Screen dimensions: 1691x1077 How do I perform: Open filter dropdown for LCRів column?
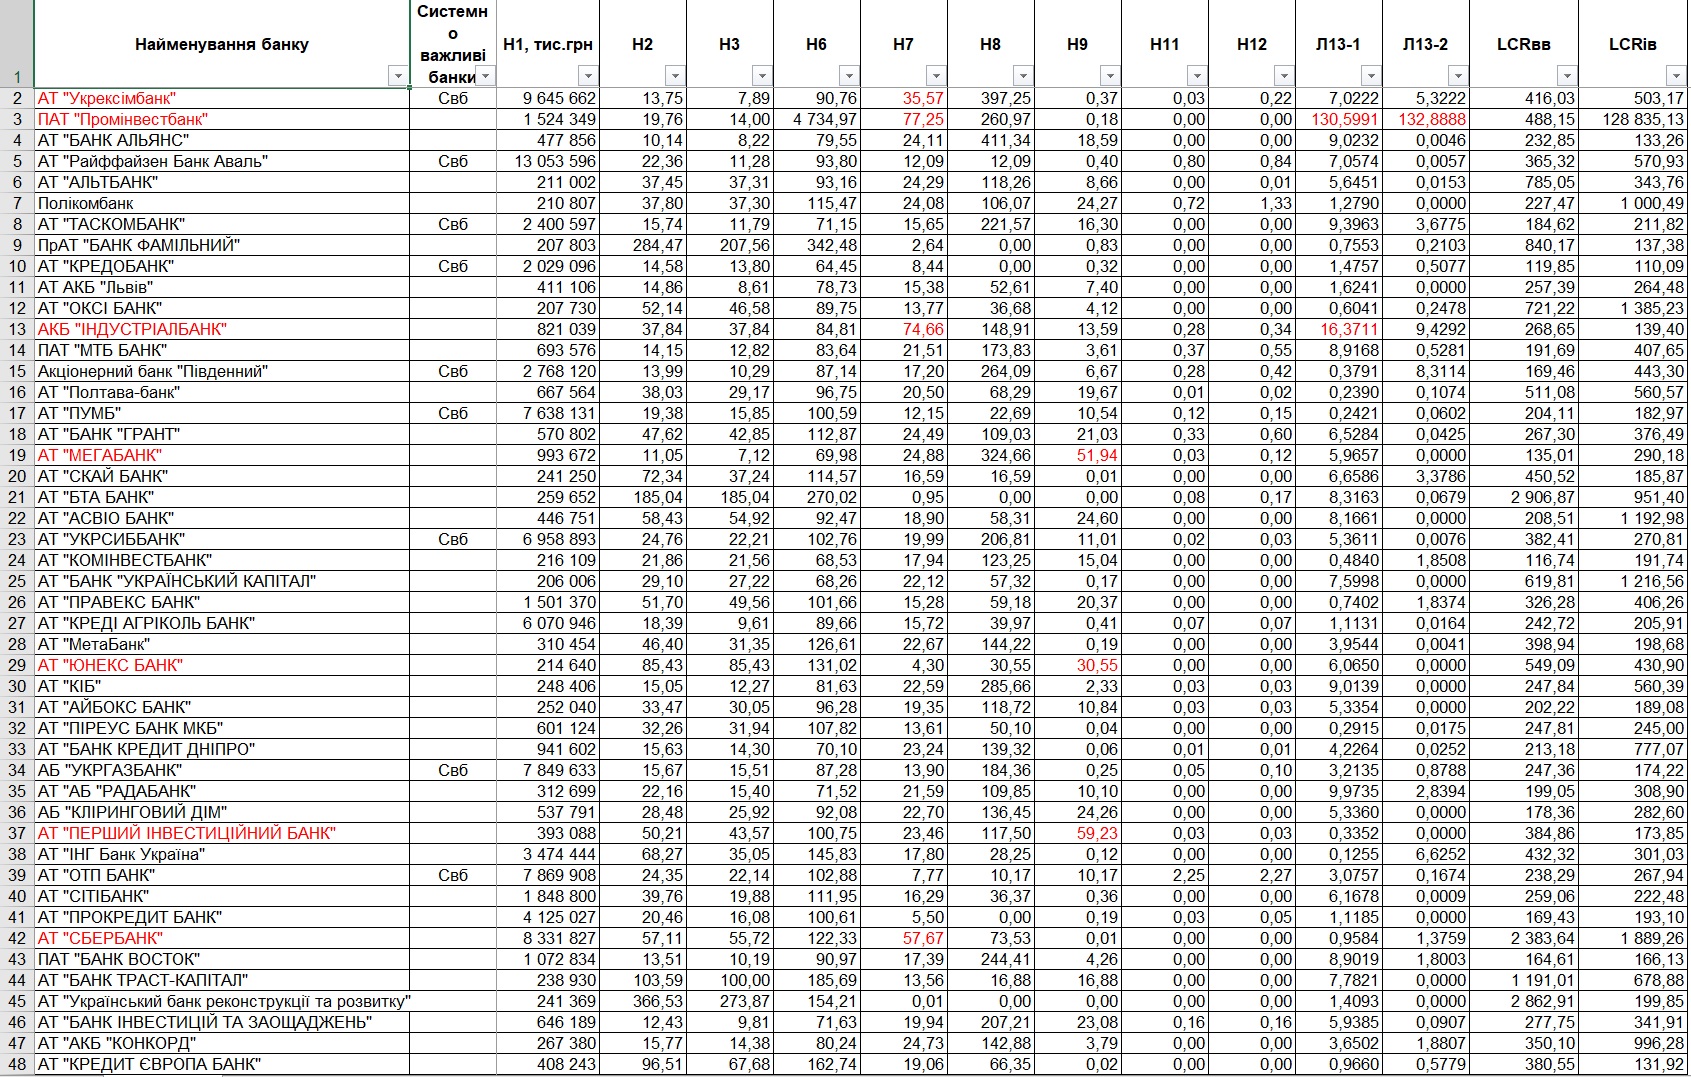coord(1676,77)
